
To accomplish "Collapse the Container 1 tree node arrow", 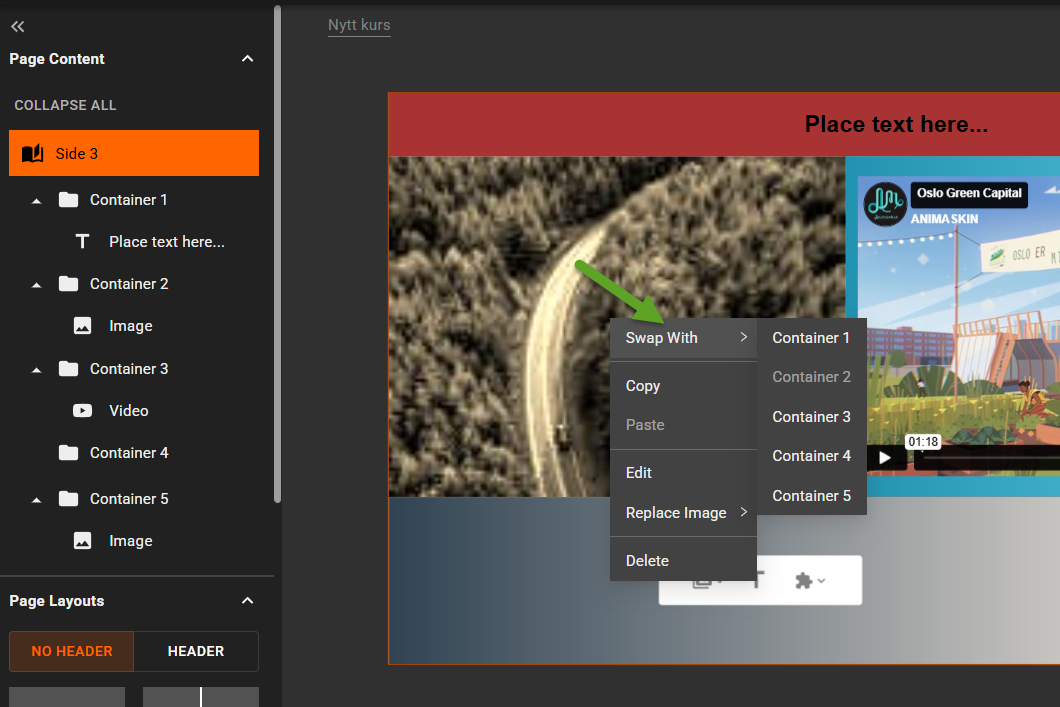I will pyautogui.click(x=37, y=201).
